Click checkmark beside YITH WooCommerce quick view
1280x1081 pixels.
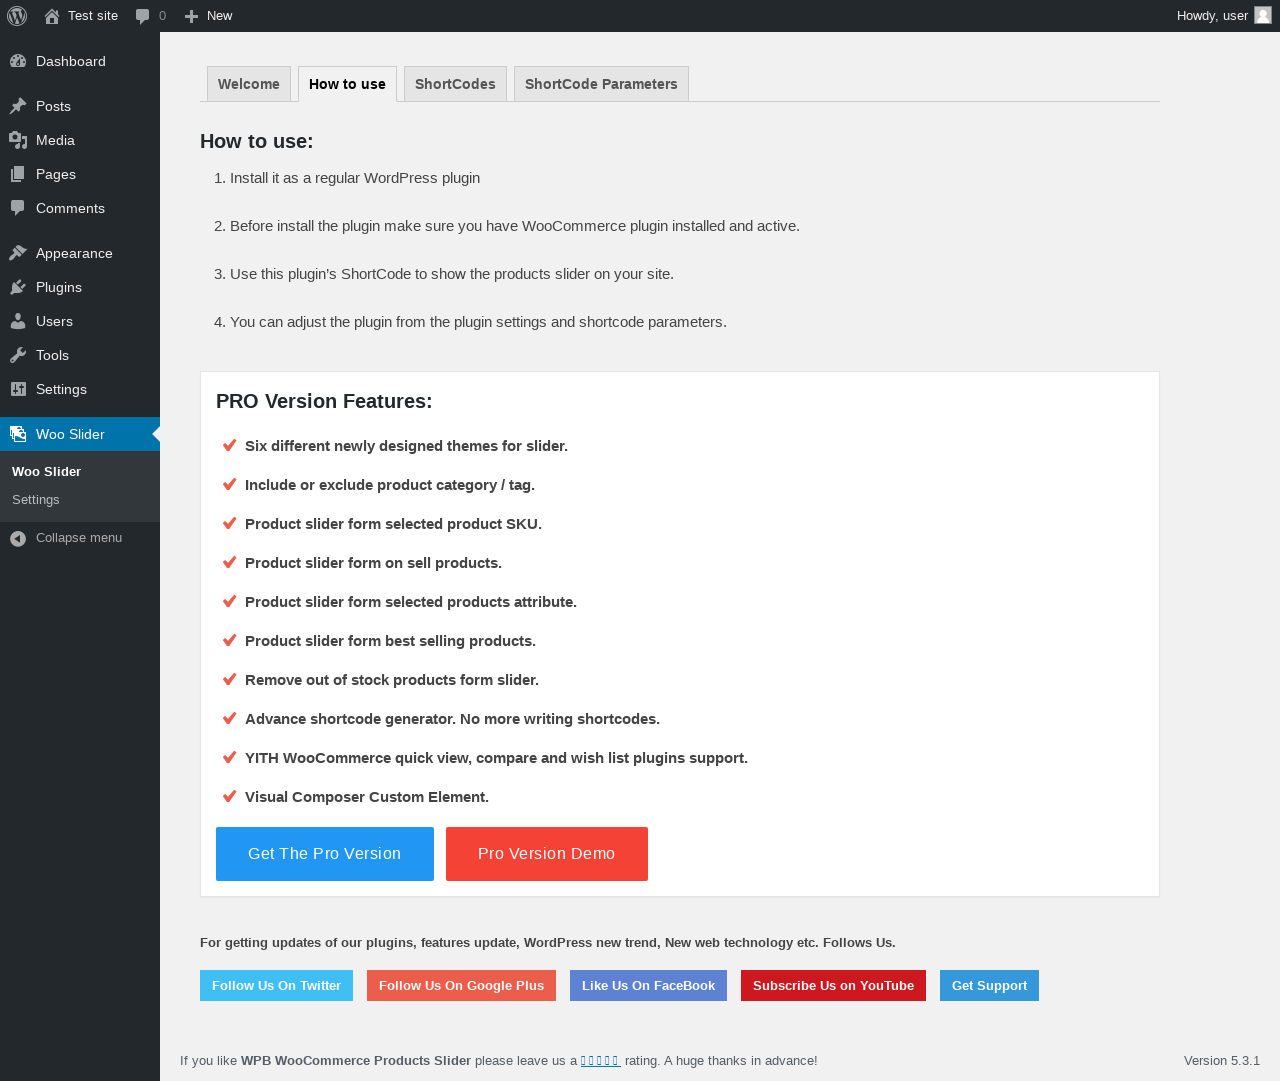tap(229, 757)
